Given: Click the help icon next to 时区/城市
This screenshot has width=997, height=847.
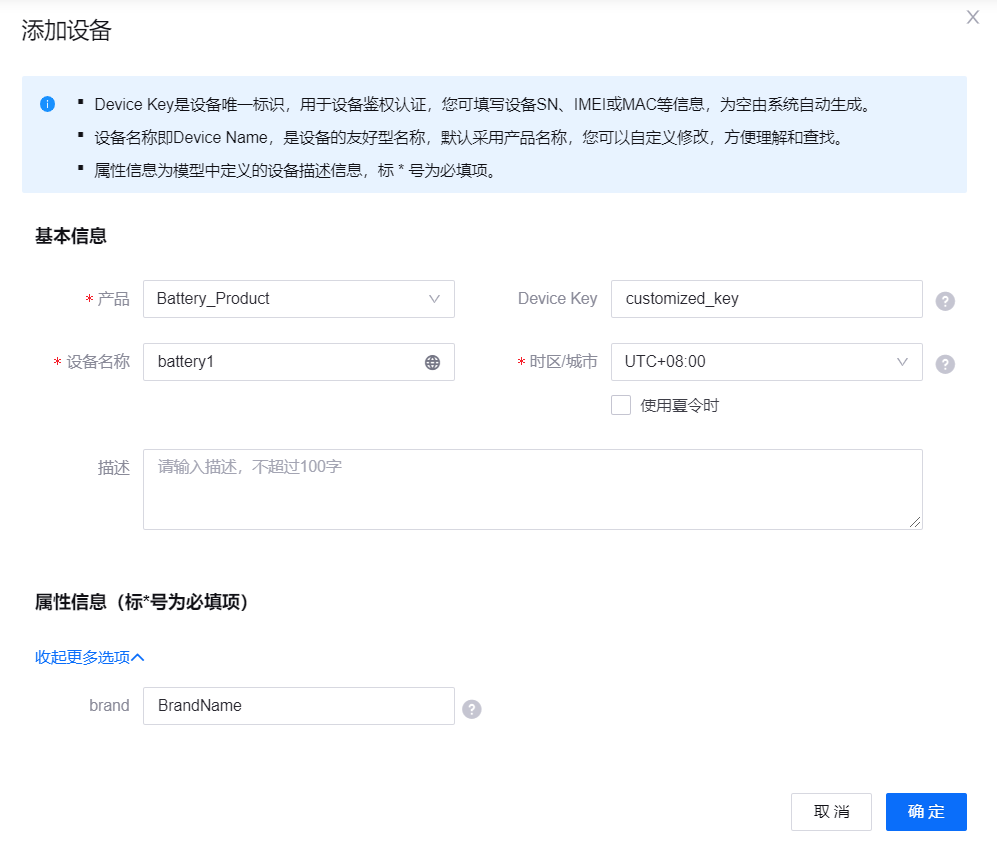Looking at the screenshot, I should click(x=945, y=364).
